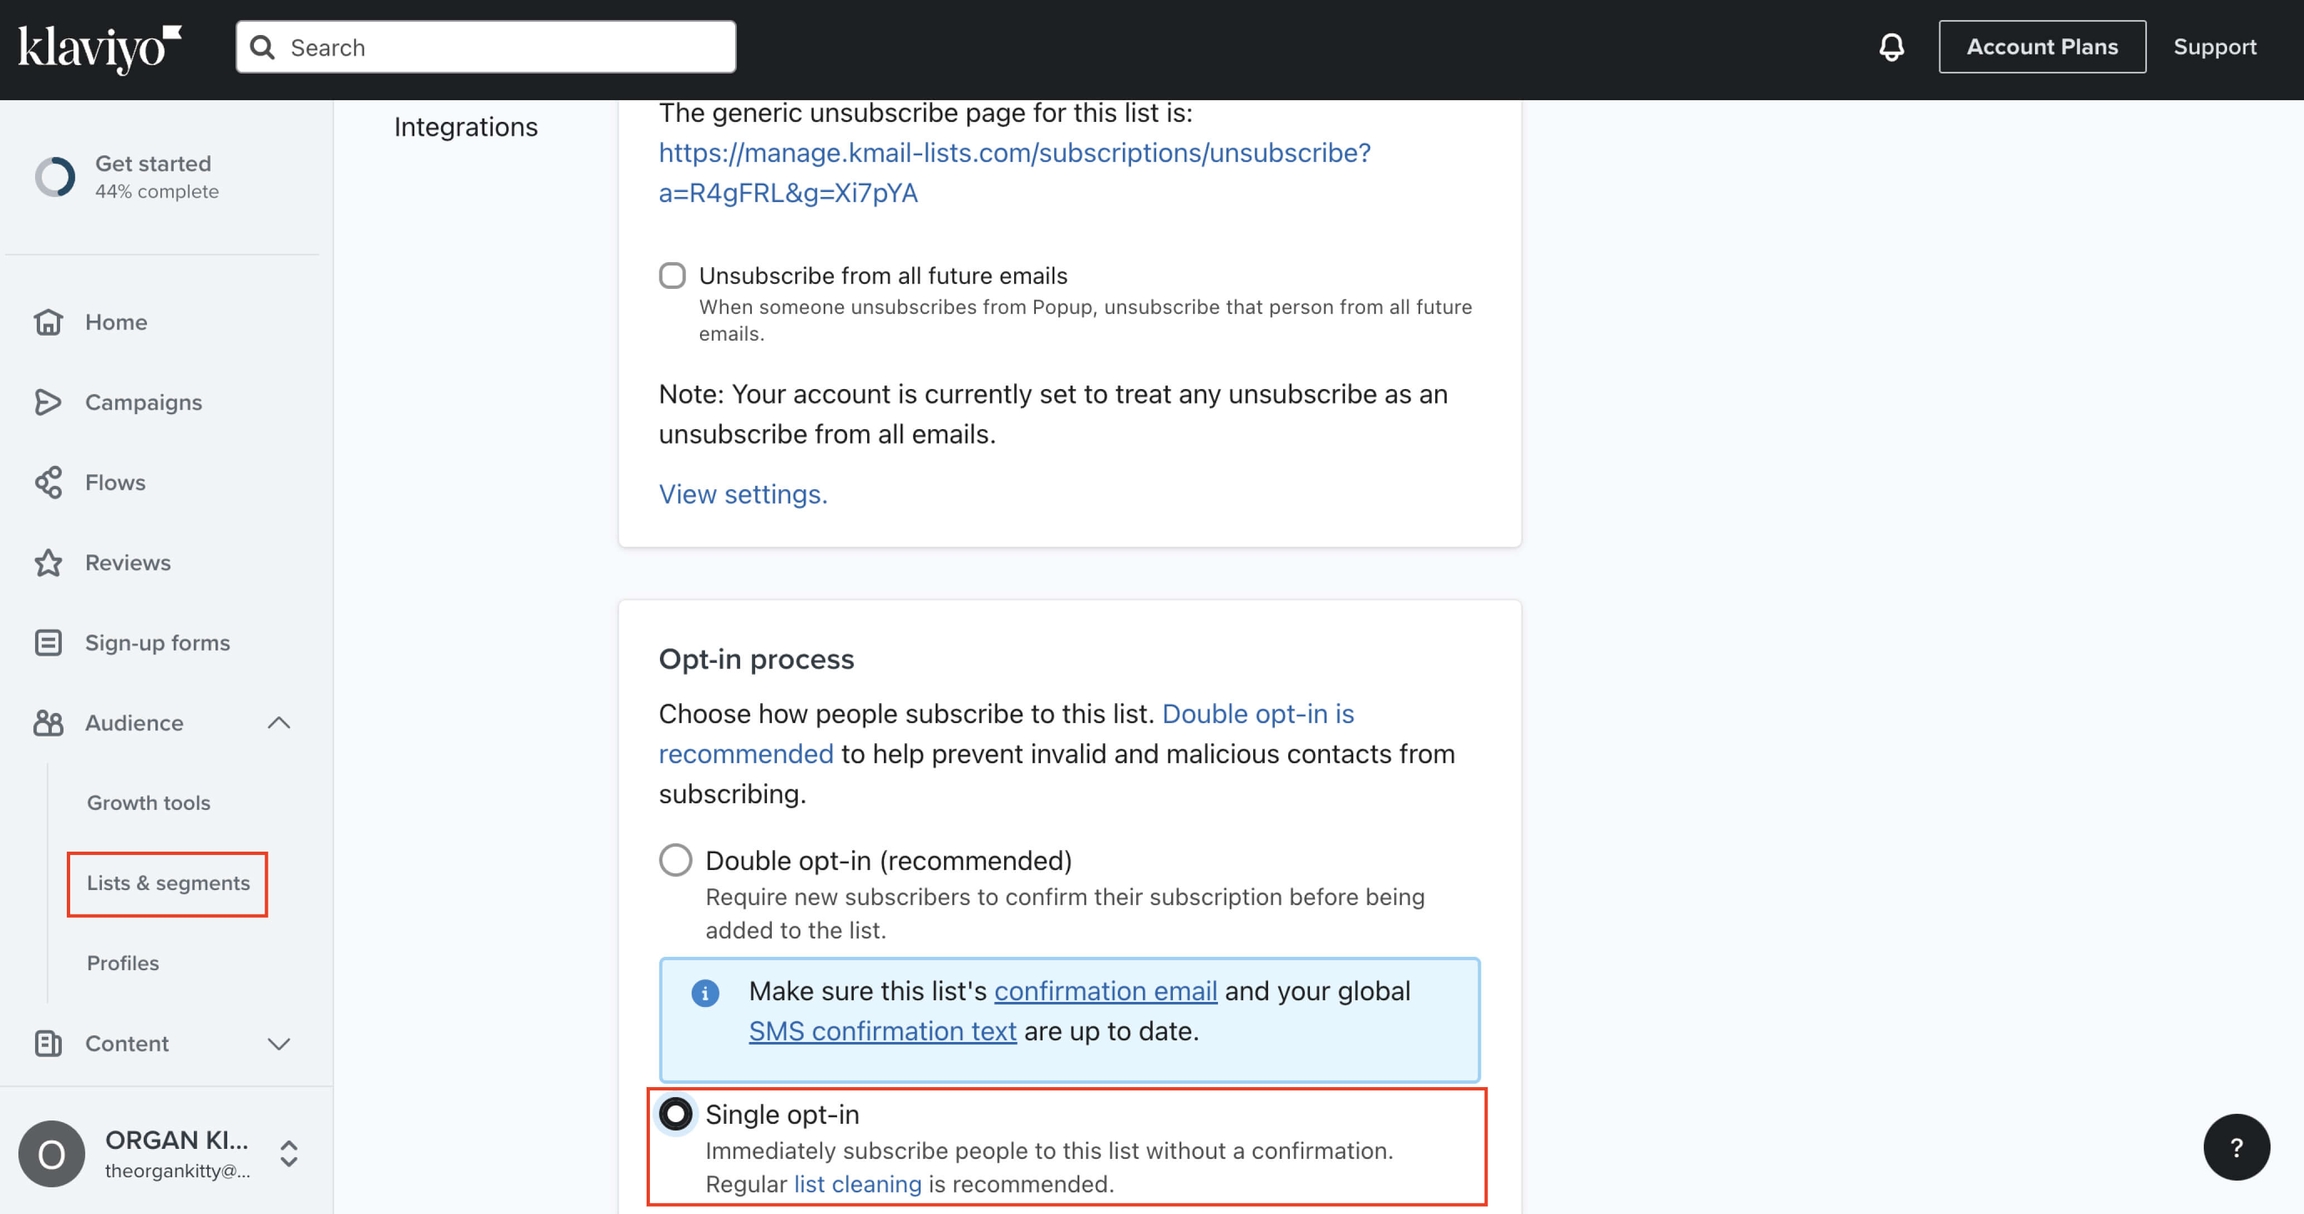This screenshot has width=2304, height=1214.
Task: Collapse the Audience section chevron
Action: tap(279, 723)
